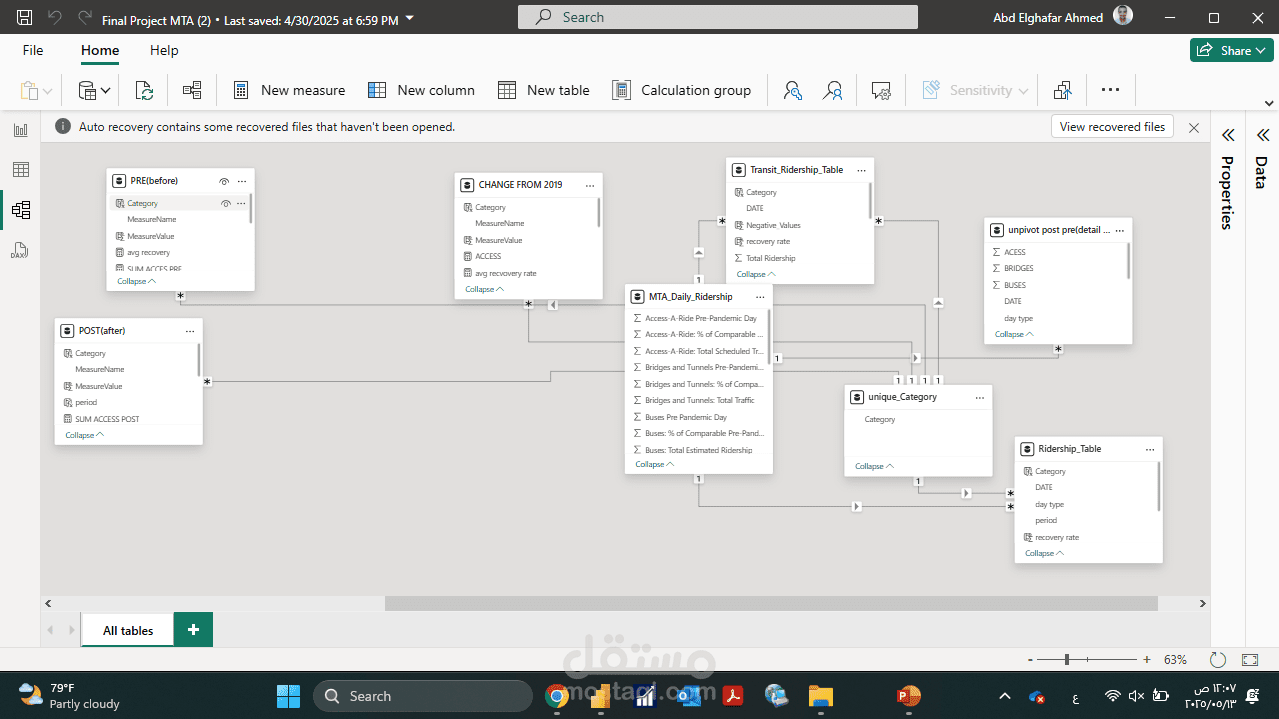Expand the Properties pane
The width and height of the screenshot is (1279, 719).
pyautogui.click(x=1228, y=136)
